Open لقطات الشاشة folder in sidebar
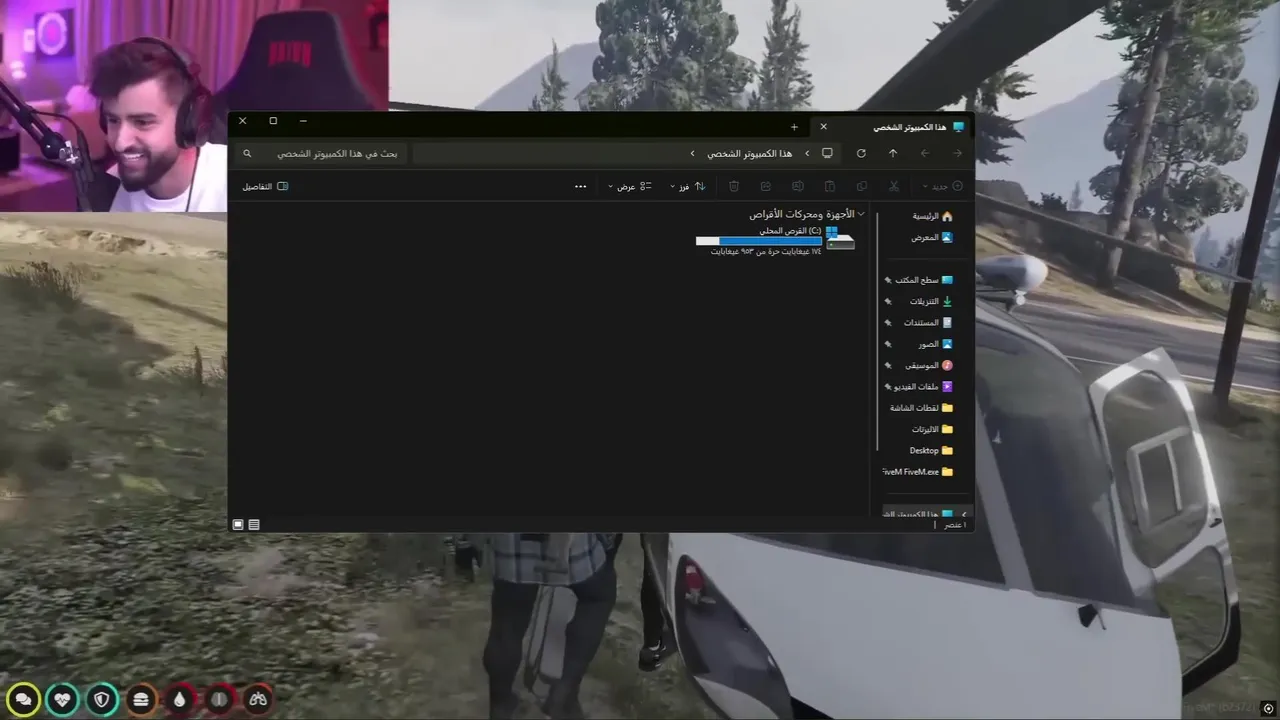 point(922,408)
